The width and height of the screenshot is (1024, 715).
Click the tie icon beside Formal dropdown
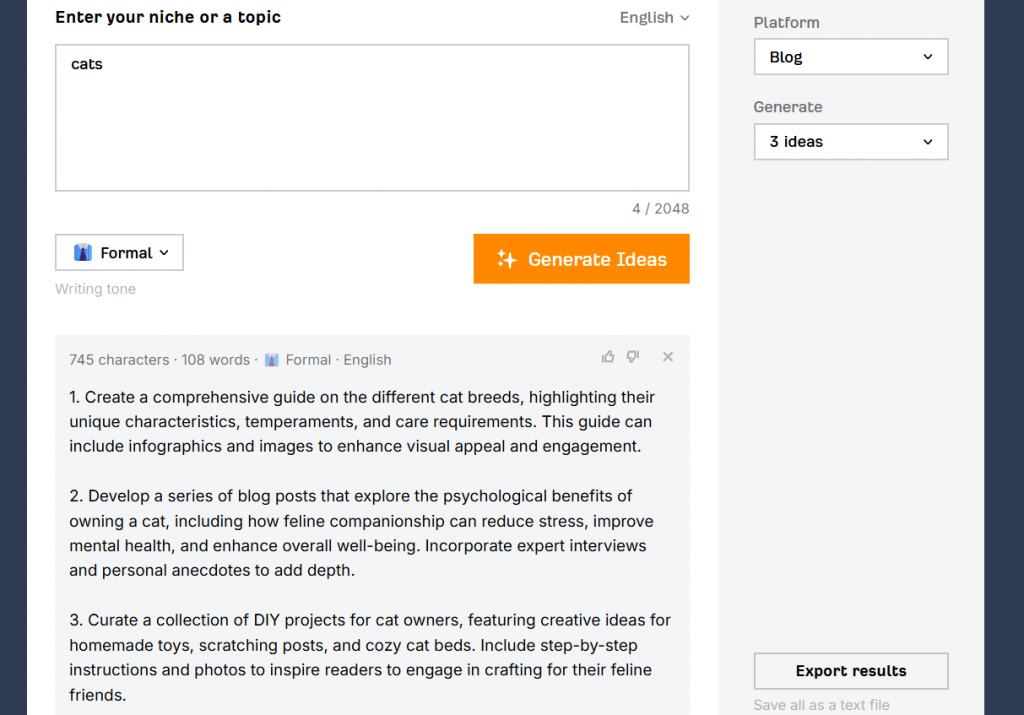pyautogui.click(x=83, y=253)
